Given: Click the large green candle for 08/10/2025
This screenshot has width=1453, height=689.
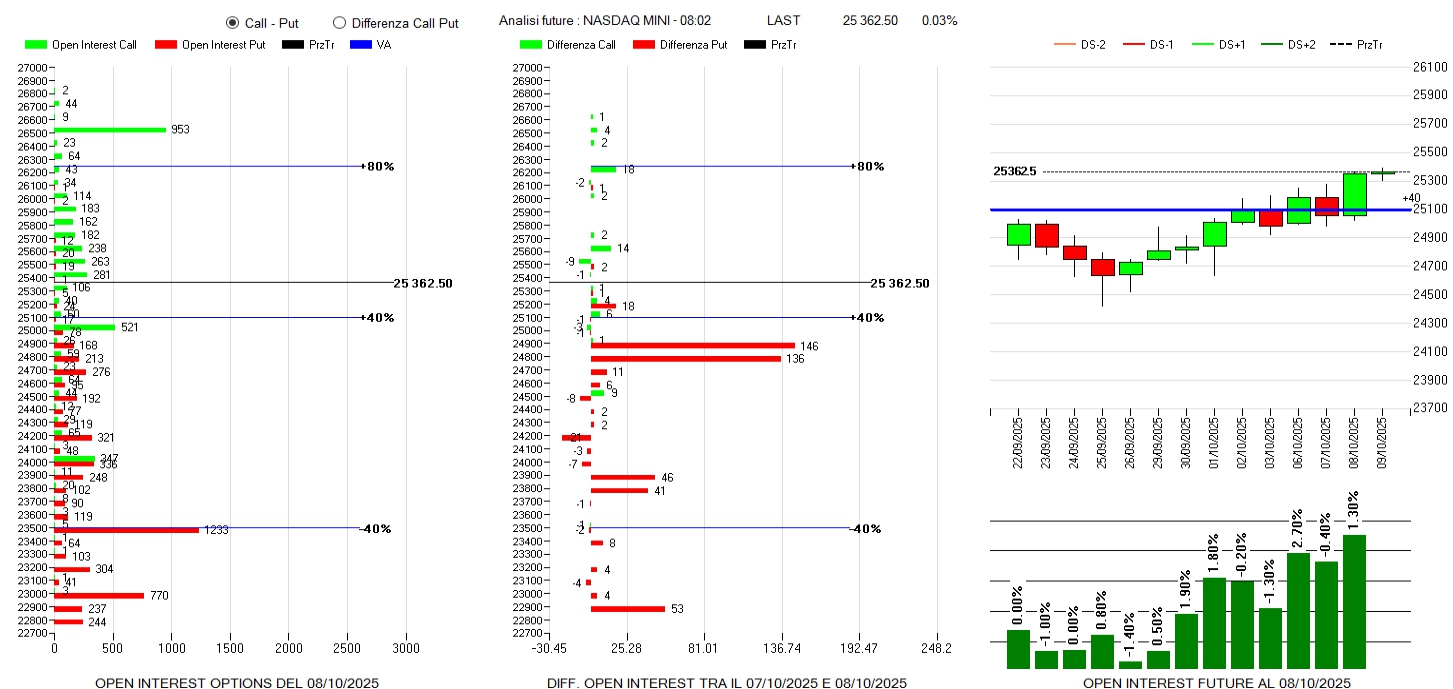Looking at the screenshot, I should (1355, 195).
